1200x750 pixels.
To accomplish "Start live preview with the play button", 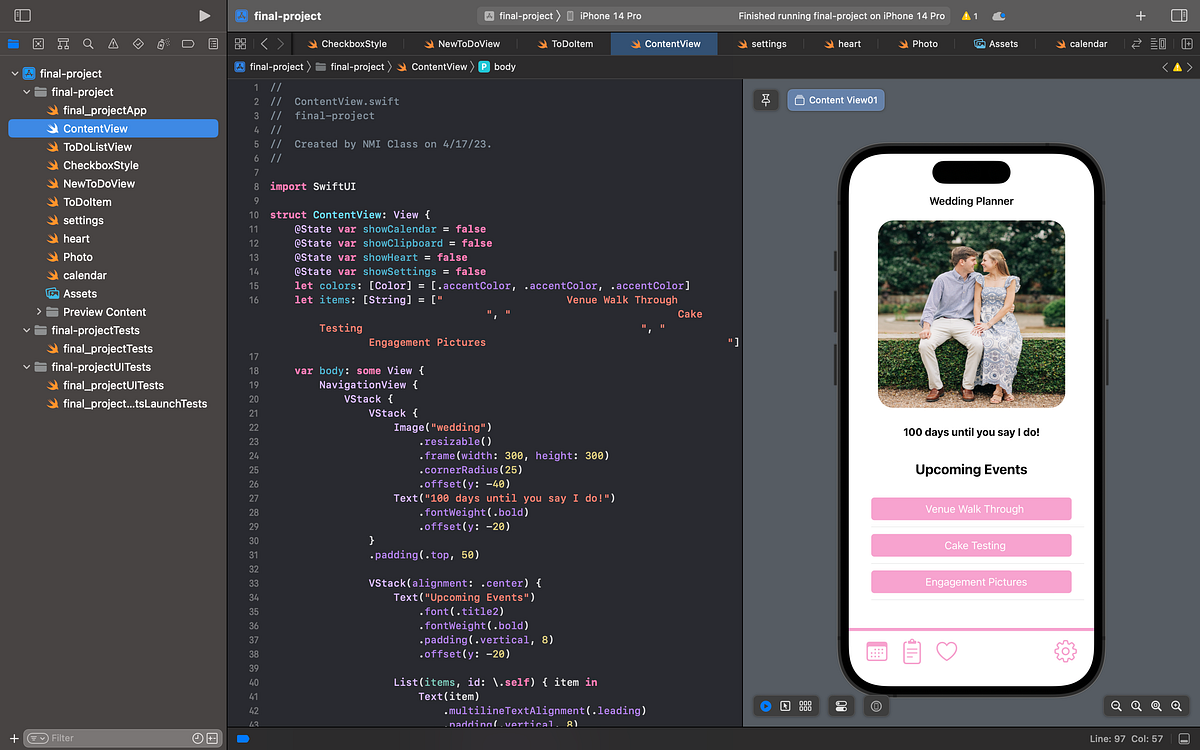I will 766,706.
